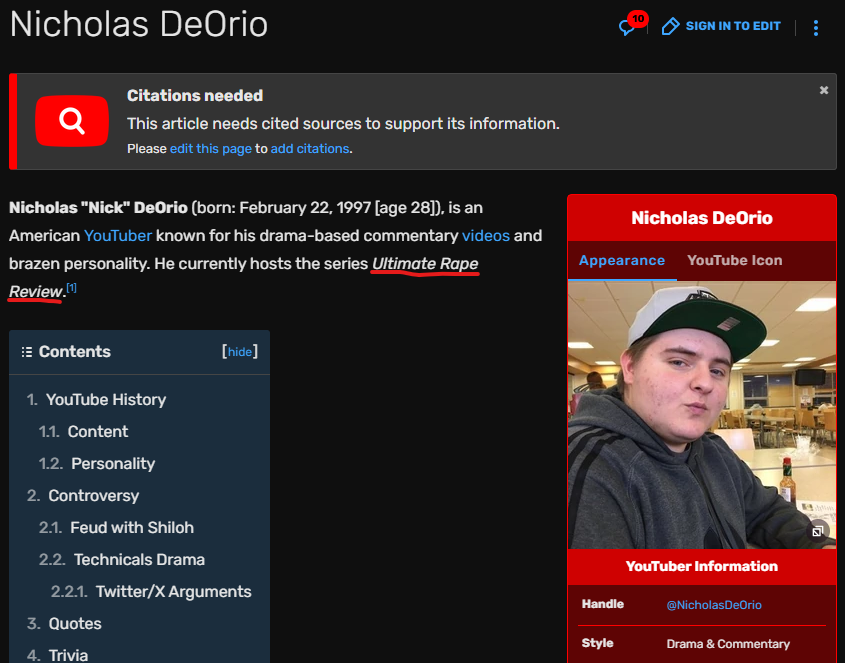Click the YouTuber Information header
The height and width of the screenshot is (663, 845).
[702, 567]
